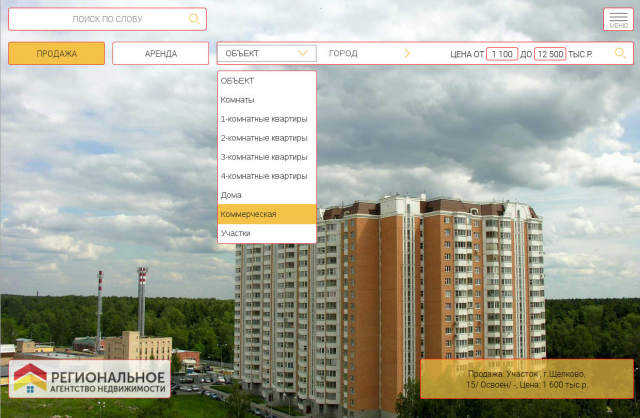
Task: Click the Поиск по слову input field
Action: [x=107, y=19]
